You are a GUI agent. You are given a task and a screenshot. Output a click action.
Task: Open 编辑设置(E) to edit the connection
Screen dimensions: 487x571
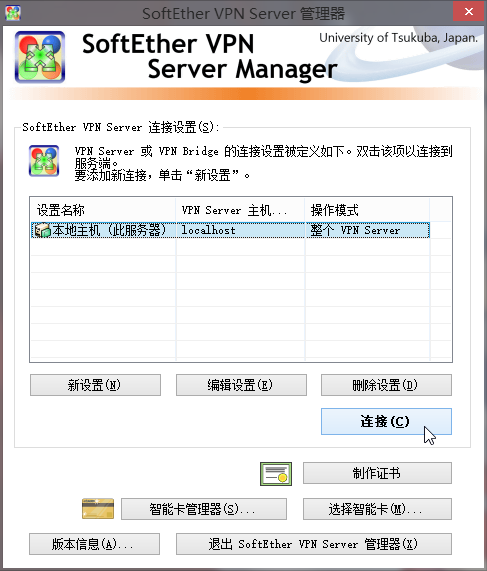point(241,385)
